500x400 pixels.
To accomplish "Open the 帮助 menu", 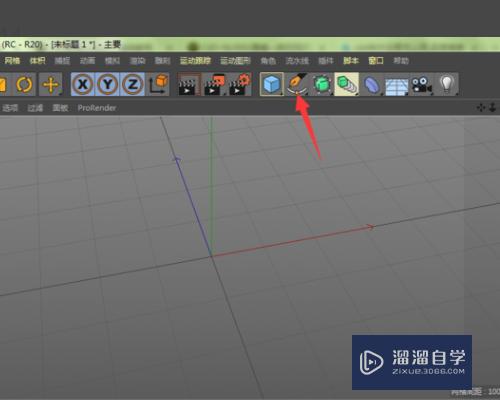I will point(401,61).
